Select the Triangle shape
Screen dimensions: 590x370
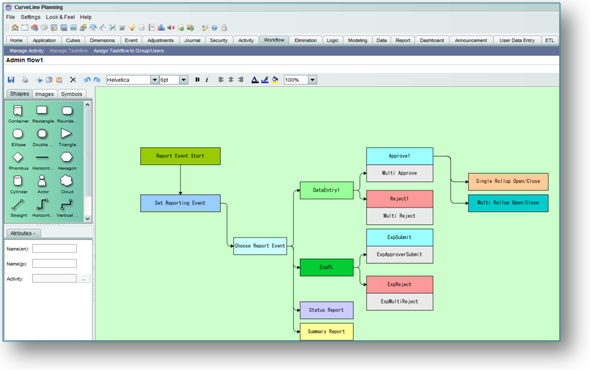click(x=67, y=137)
